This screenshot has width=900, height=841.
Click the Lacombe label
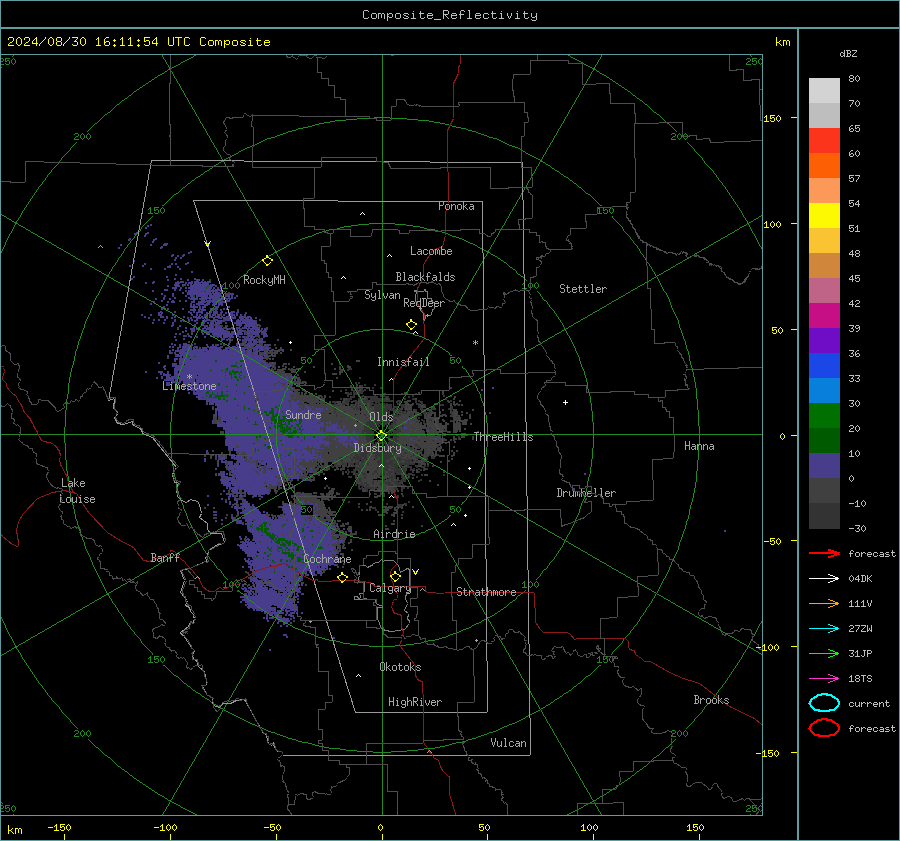point(431,251)
